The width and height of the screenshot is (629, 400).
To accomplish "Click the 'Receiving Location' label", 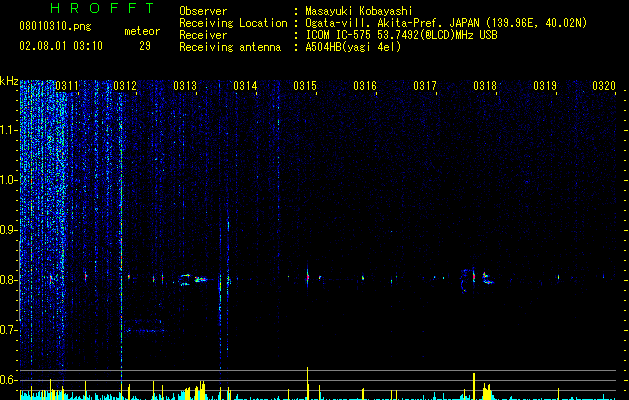I will [x=233, y=23].
